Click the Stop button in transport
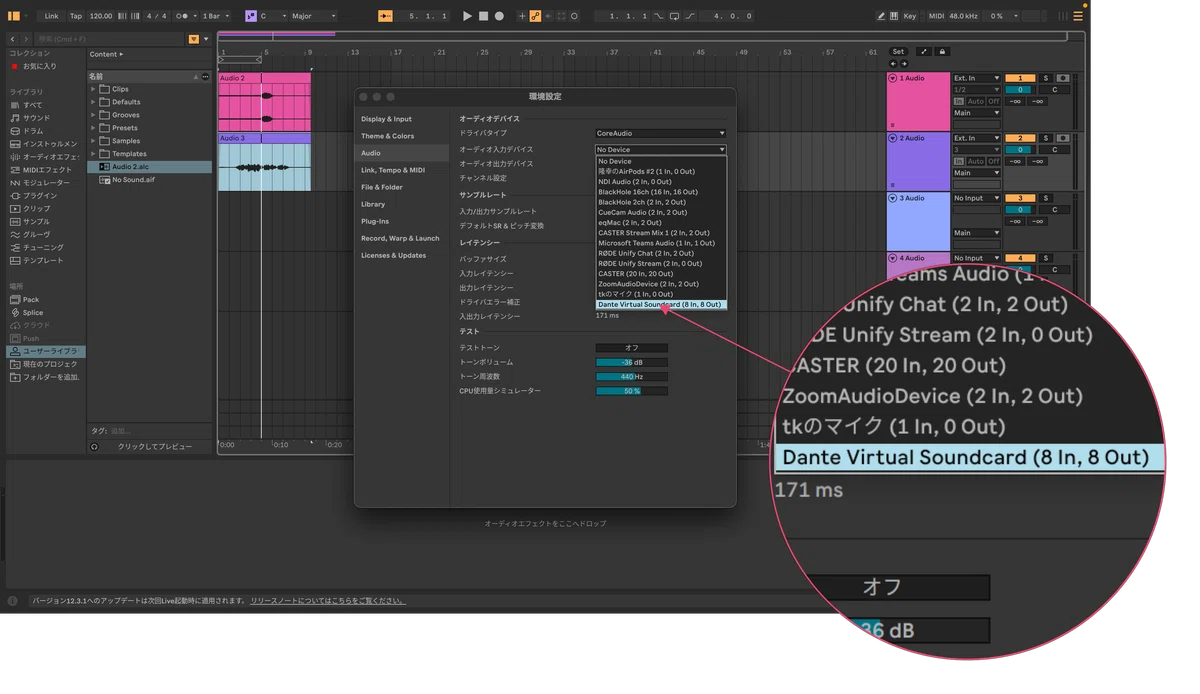This screenshot has width=1200, height=694. pyautogui.click(x=483, y=16)
